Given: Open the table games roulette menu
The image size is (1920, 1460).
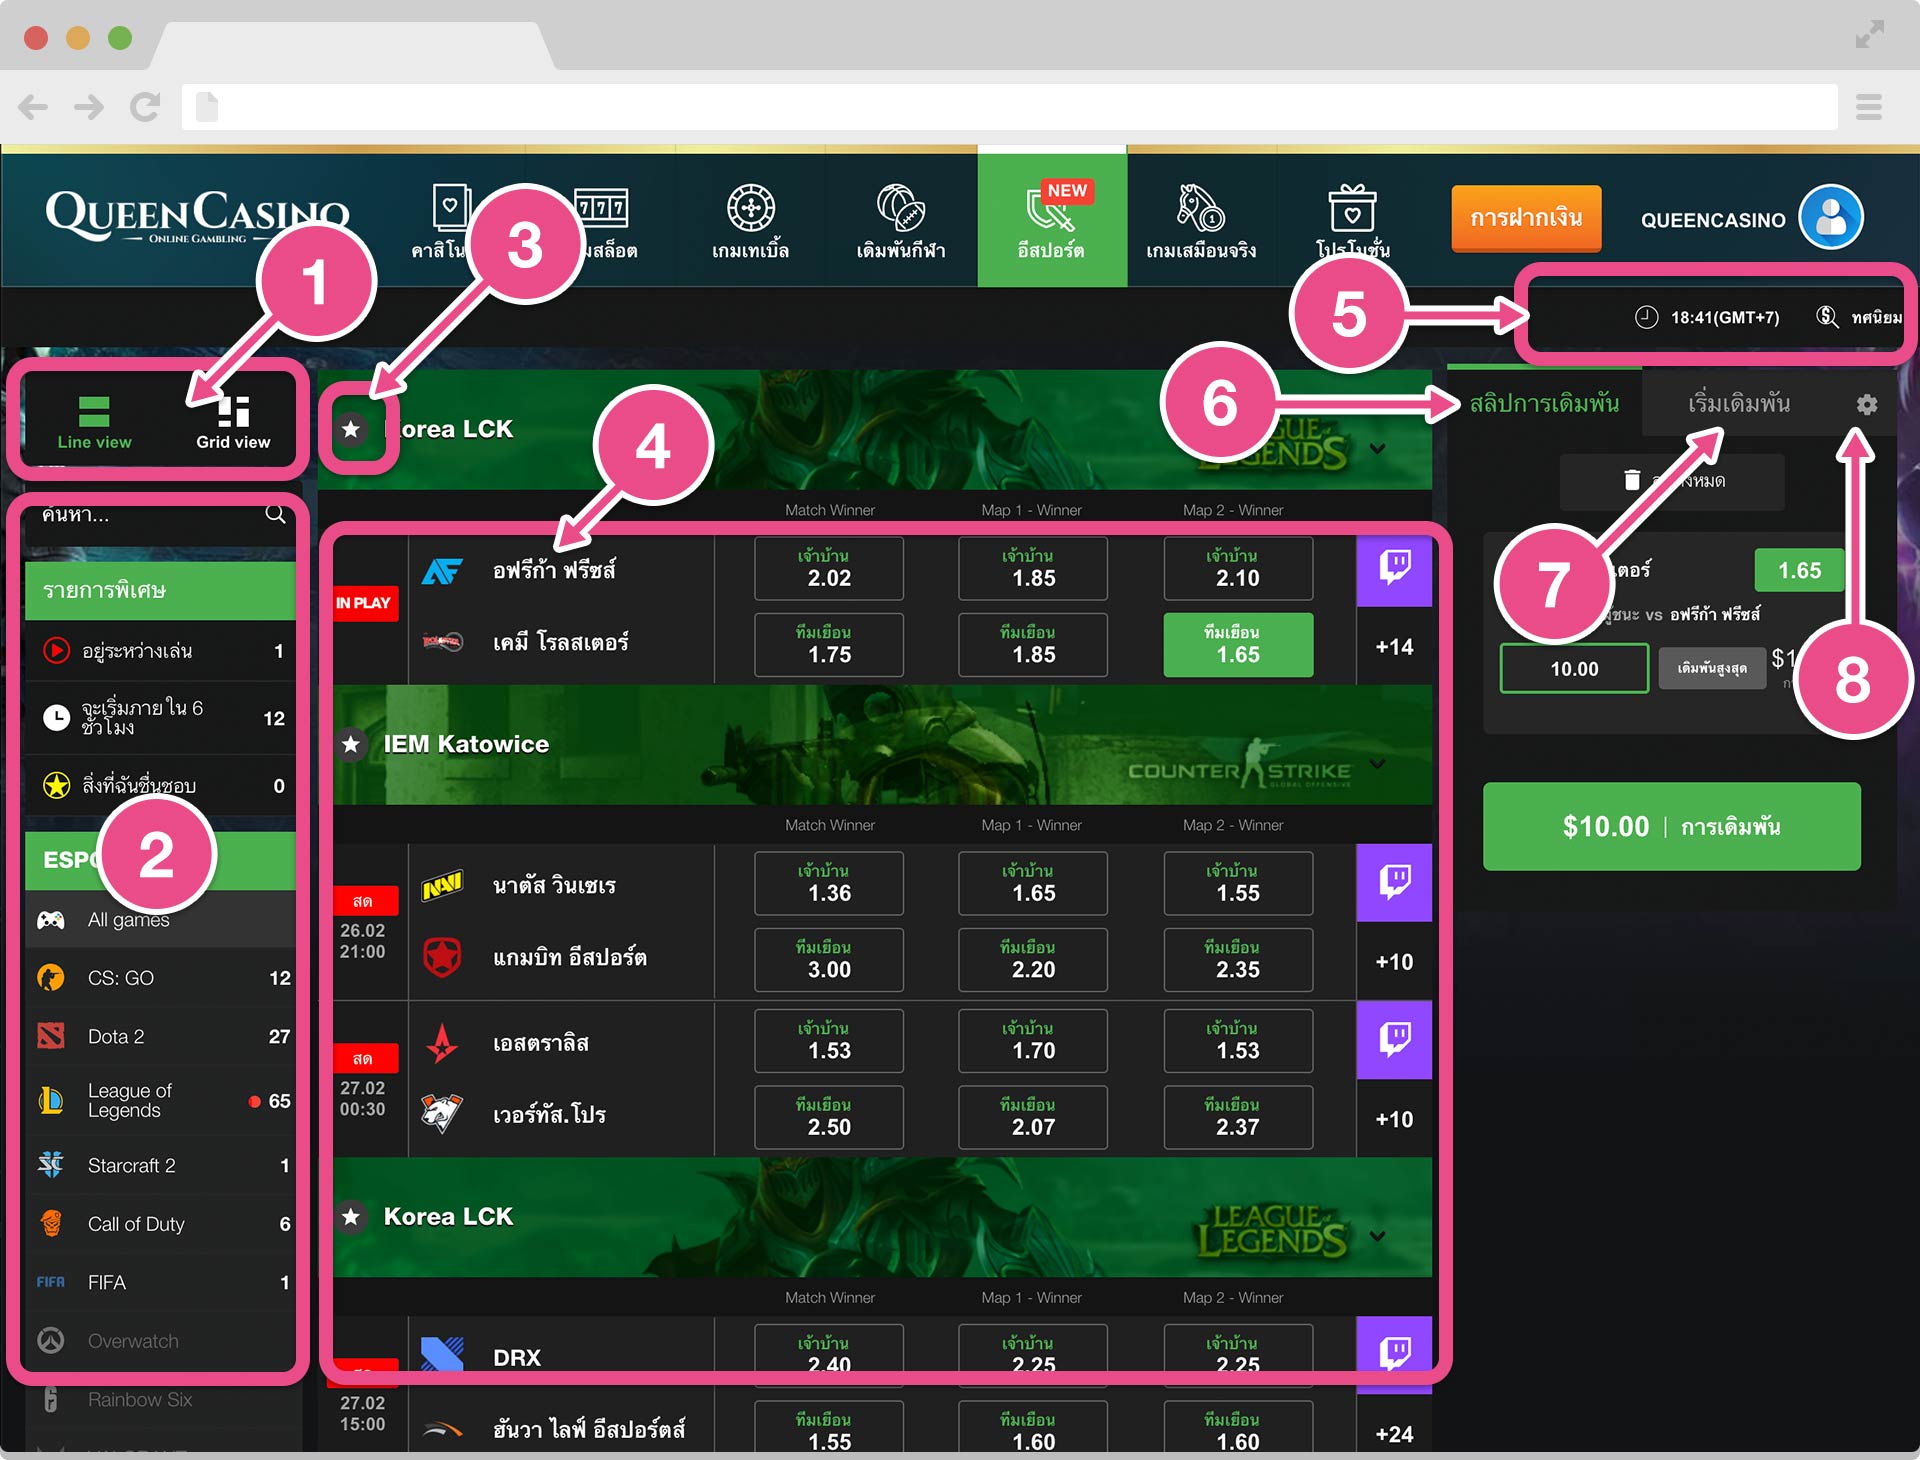Looking at the screenshot, I should [x=751, y=222].
